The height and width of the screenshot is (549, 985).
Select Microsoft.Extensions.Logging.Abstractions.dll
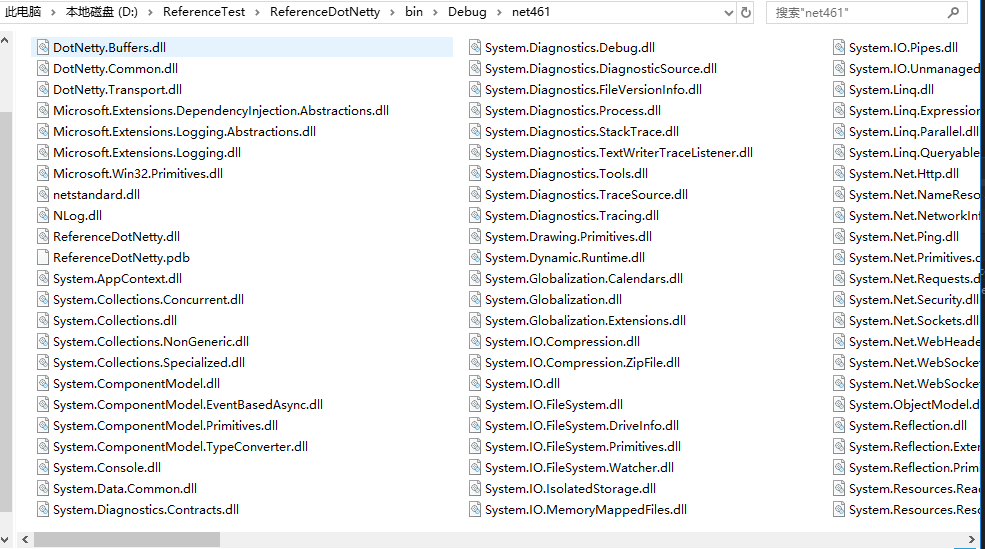(185, 132)
